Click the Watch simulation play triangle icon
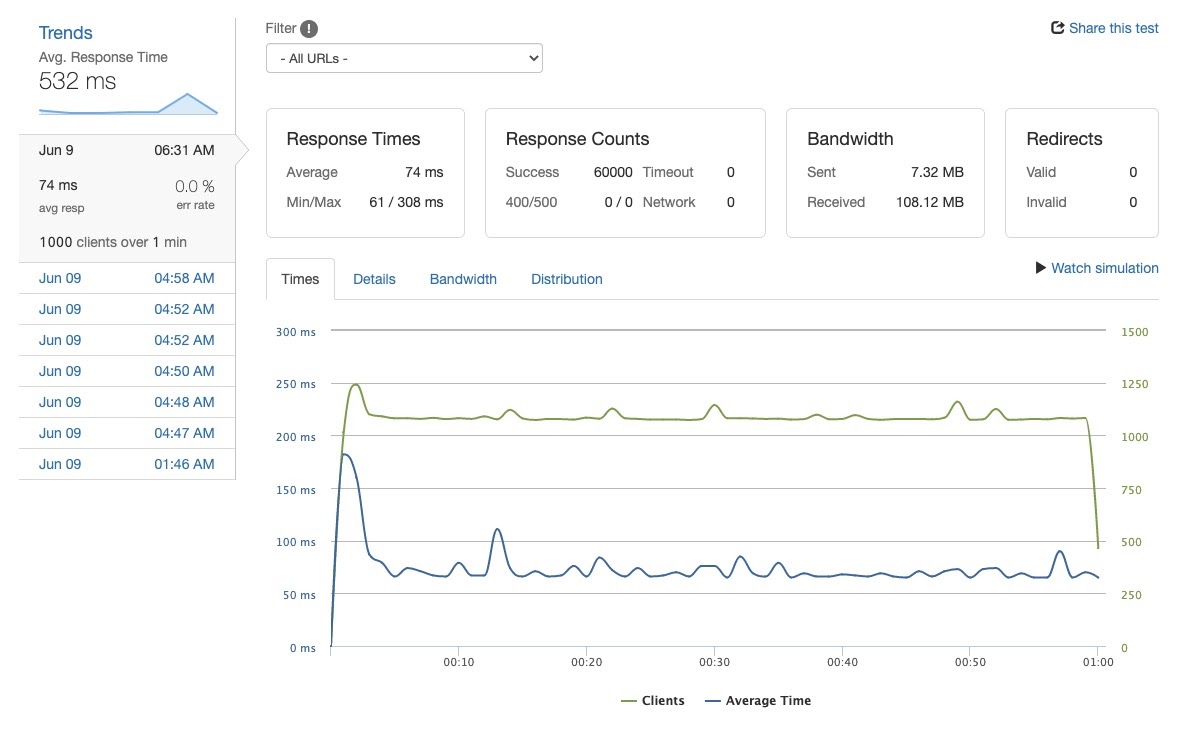The image size is (1177, 731). pyautogui.click(x=1040, y=267)
